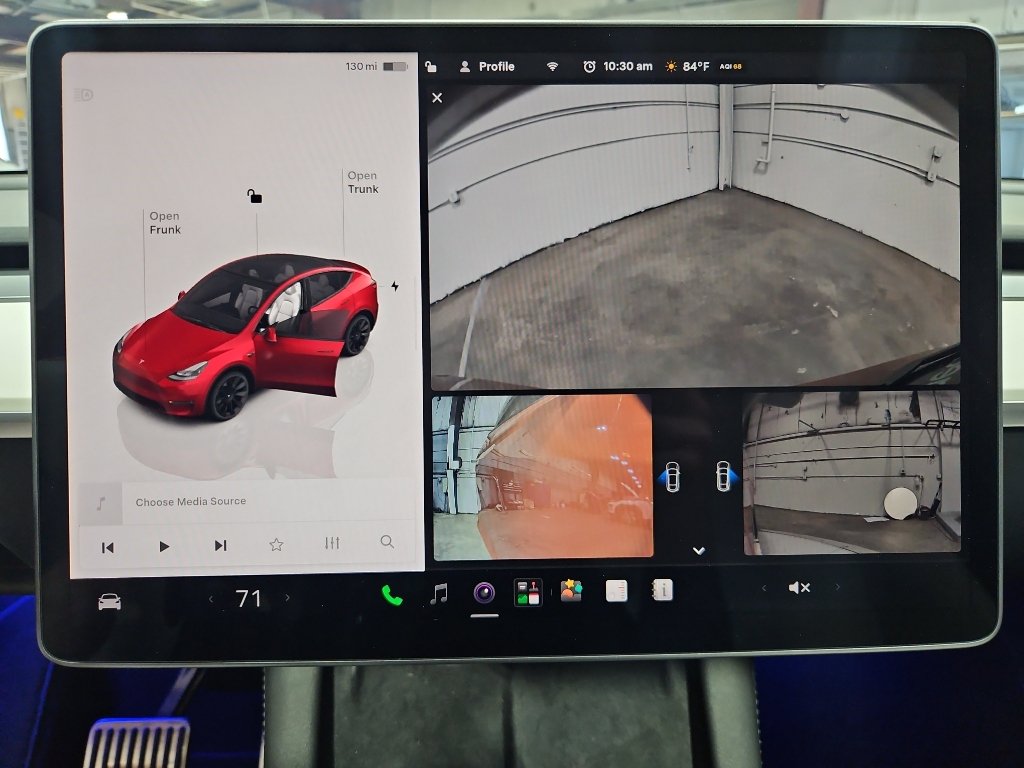Open the purple camera app

click(x=484, y=592)
